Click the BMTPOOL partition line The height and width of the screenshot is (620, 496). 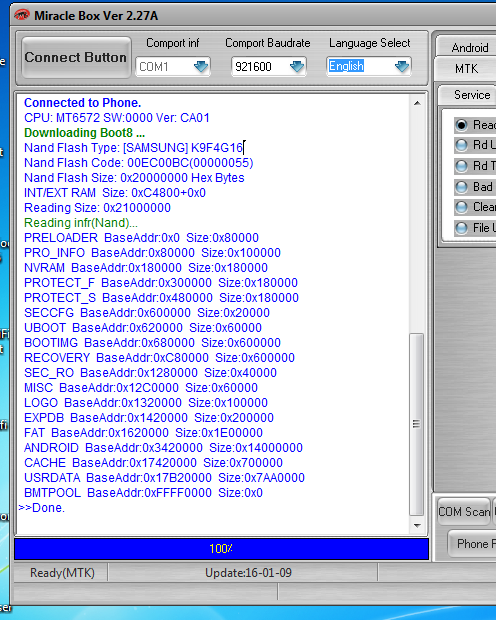point(143,493)
